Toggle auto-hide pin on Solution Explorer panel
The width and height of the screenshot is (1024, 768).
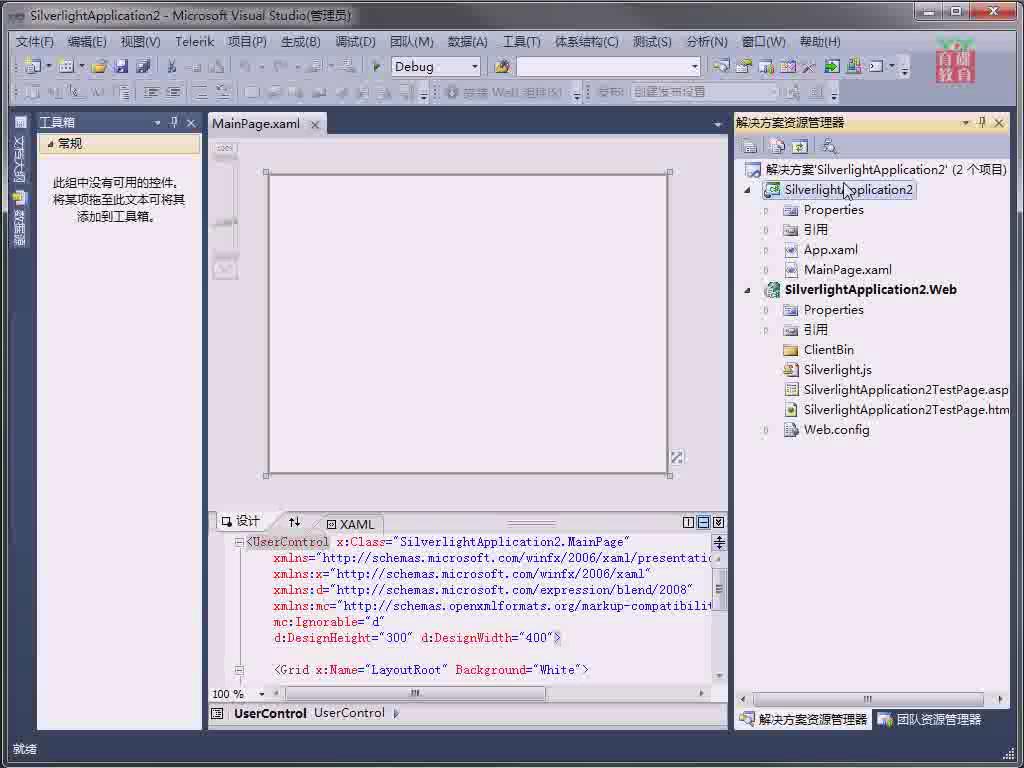coord(982,122)
